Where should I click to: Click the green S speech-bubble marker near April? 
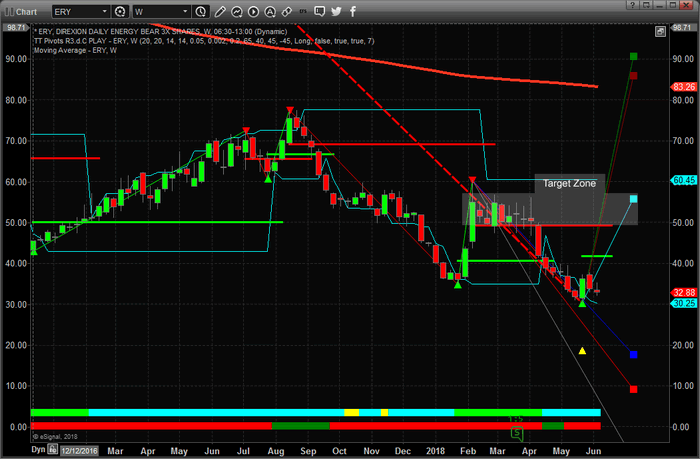tap(517, 433)
